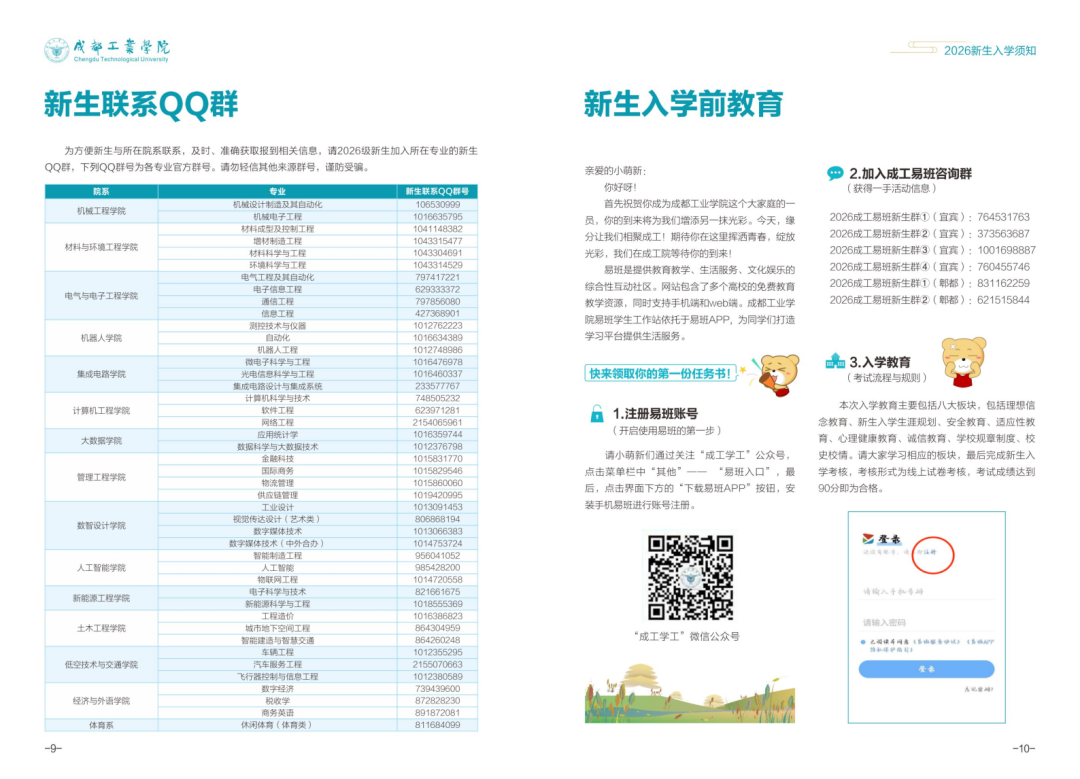The height and width of the screenshot is (779, 1080).
Task: Click the 视觉传达设计（艺术类） major cell
Action: point(278,519)
